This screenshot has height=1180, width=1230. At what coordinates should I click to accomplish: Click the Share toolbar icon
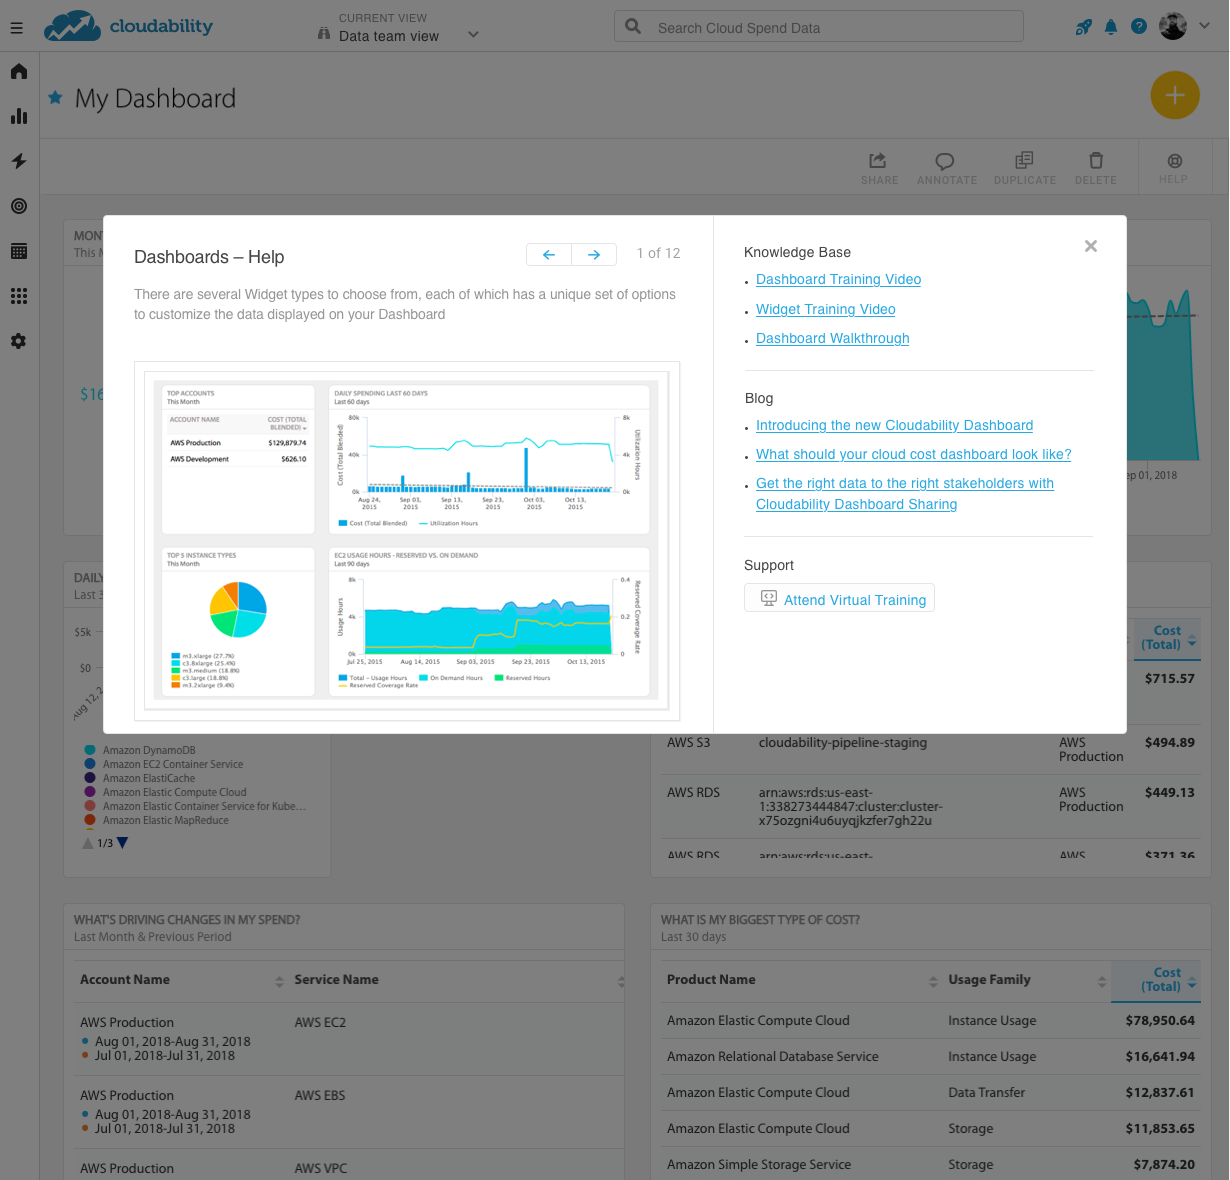point(879,168)
